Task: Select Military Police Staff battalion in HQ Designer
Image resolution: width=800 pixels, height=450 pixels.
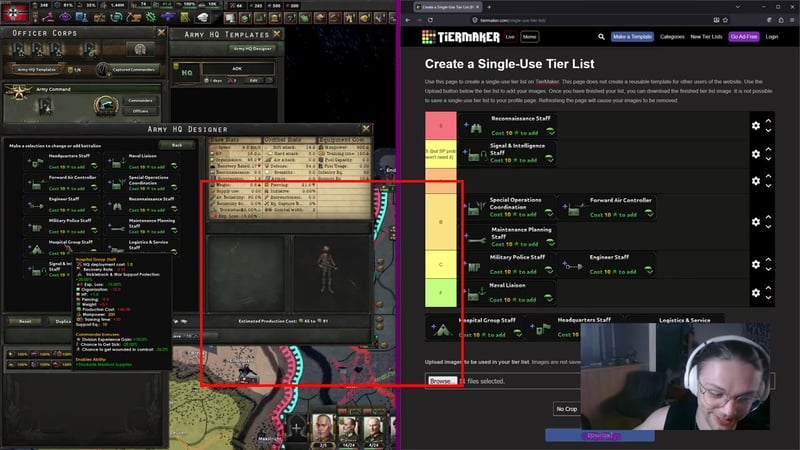Action: click(x=61, y=226)
